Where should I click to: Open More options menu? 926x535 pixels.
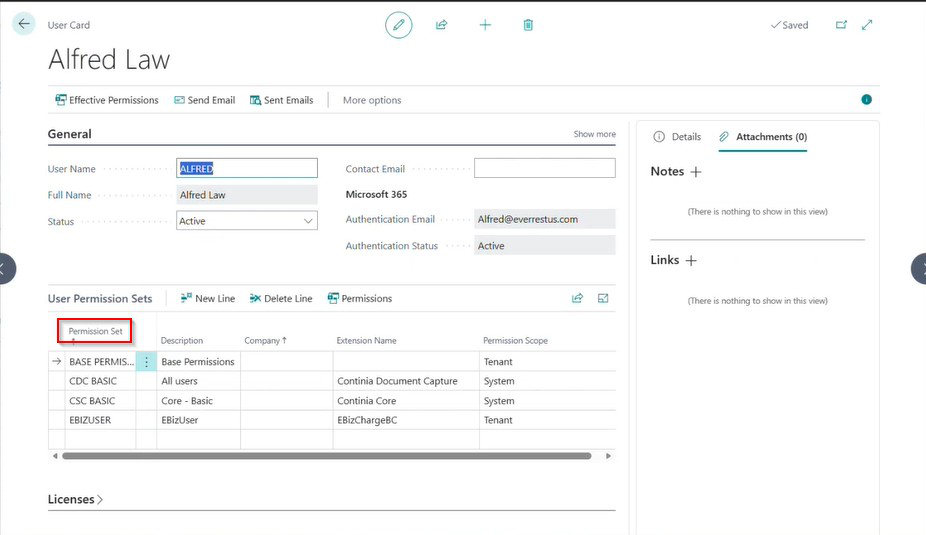point(372,100)
